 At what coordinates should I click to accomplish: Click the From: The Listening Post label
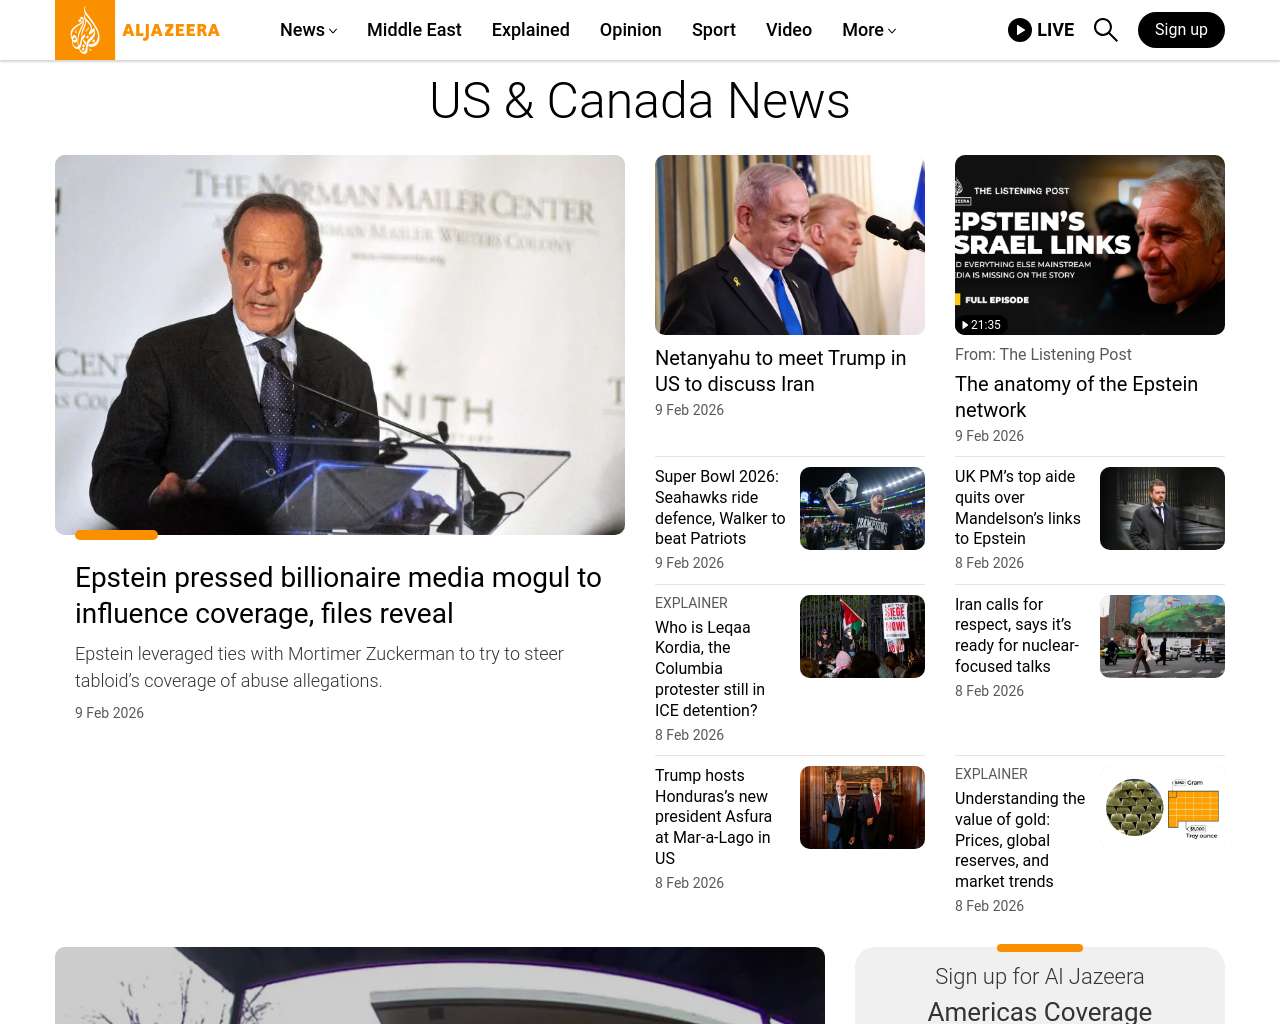point(1043,354)
